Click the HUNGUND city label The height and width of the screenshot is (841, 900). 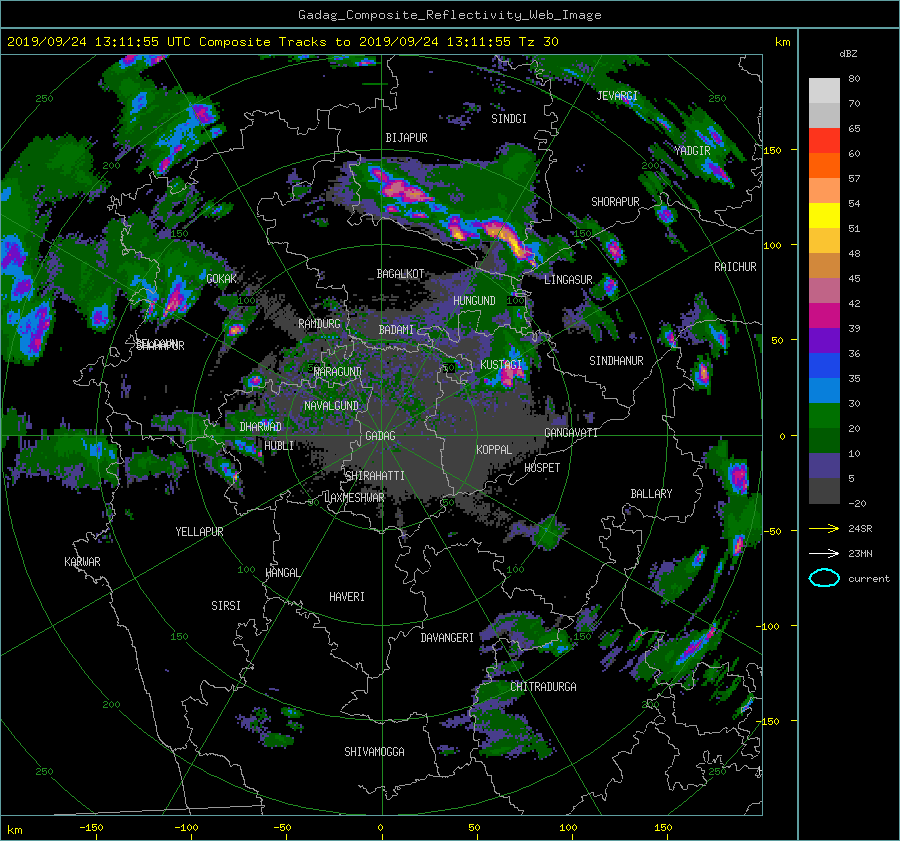[474, 301]
